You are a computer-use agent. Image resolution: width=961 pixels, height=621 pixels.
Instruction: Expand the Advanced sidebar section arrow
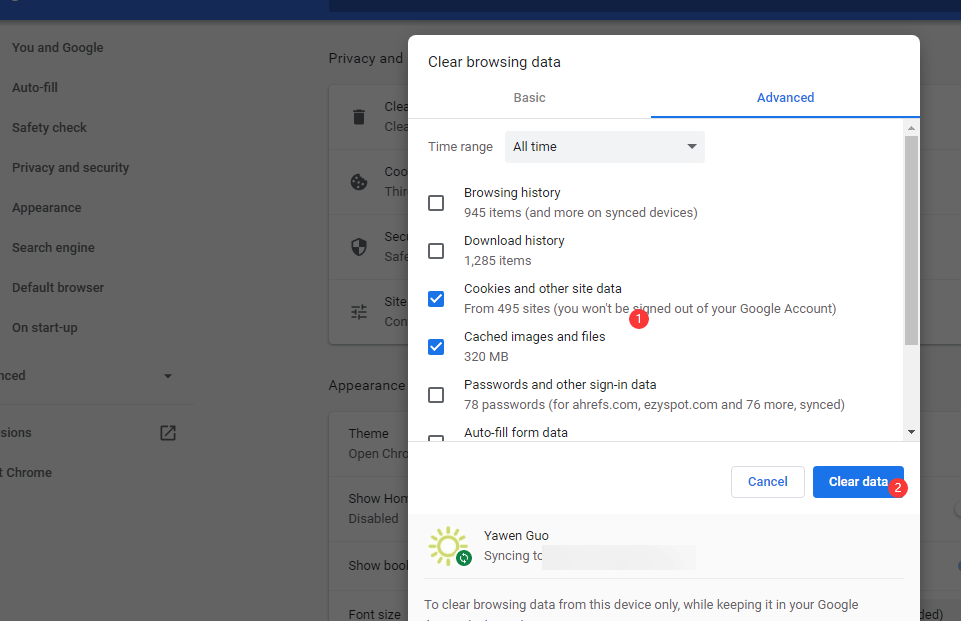coord(168,376)
